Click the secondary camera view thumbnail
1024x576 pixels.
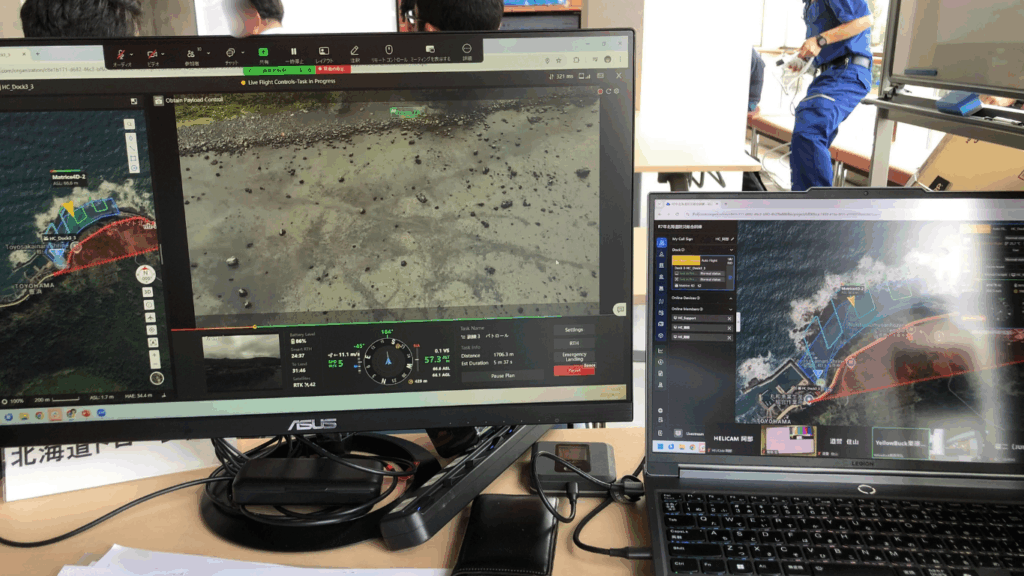coord(241,362)
